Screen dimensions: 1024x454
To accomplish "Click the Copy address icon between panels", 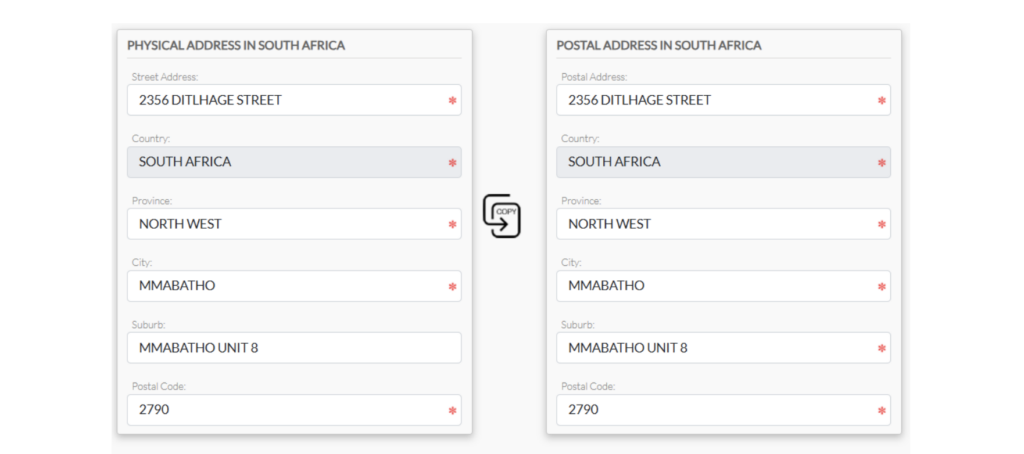I will (502, 216).
